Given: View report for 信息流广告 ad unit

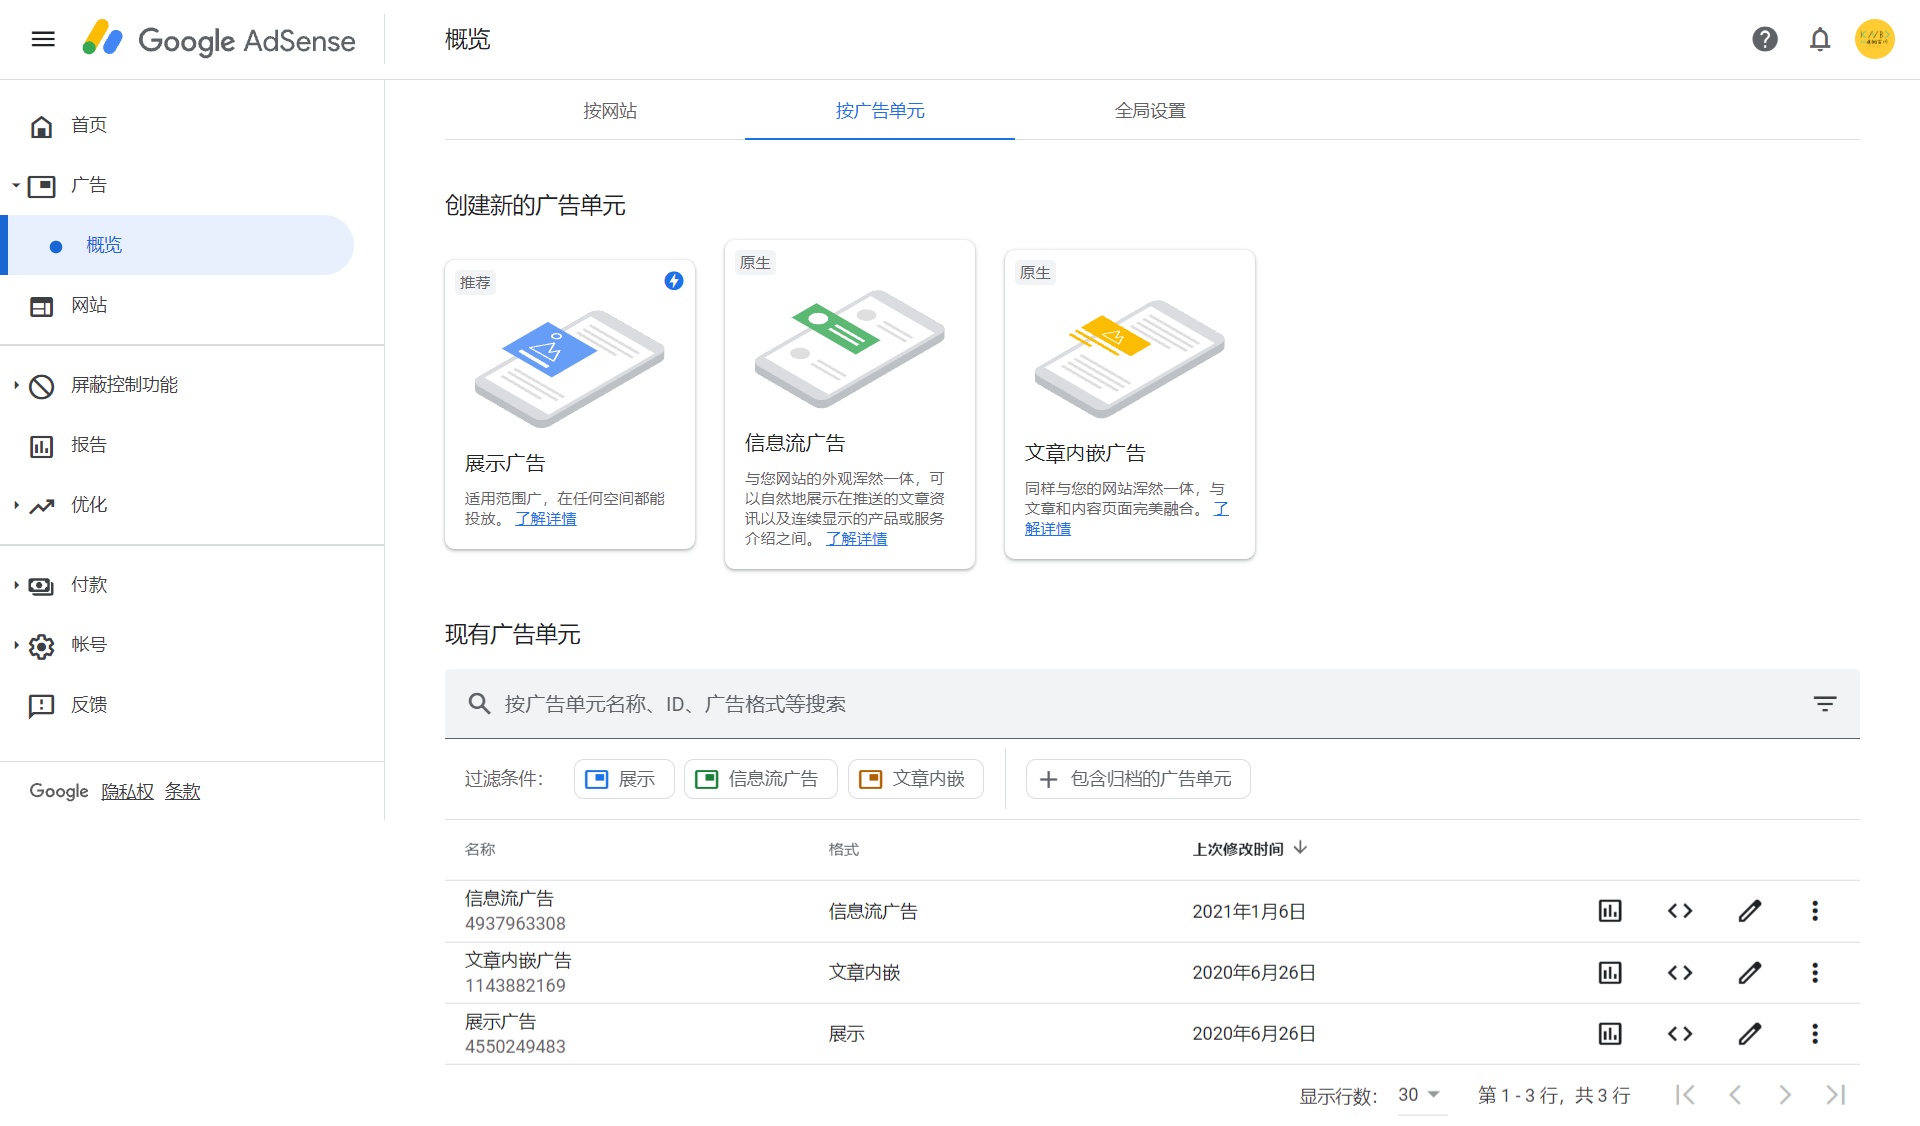Looking at the screenshot, I should point(1609,911).
